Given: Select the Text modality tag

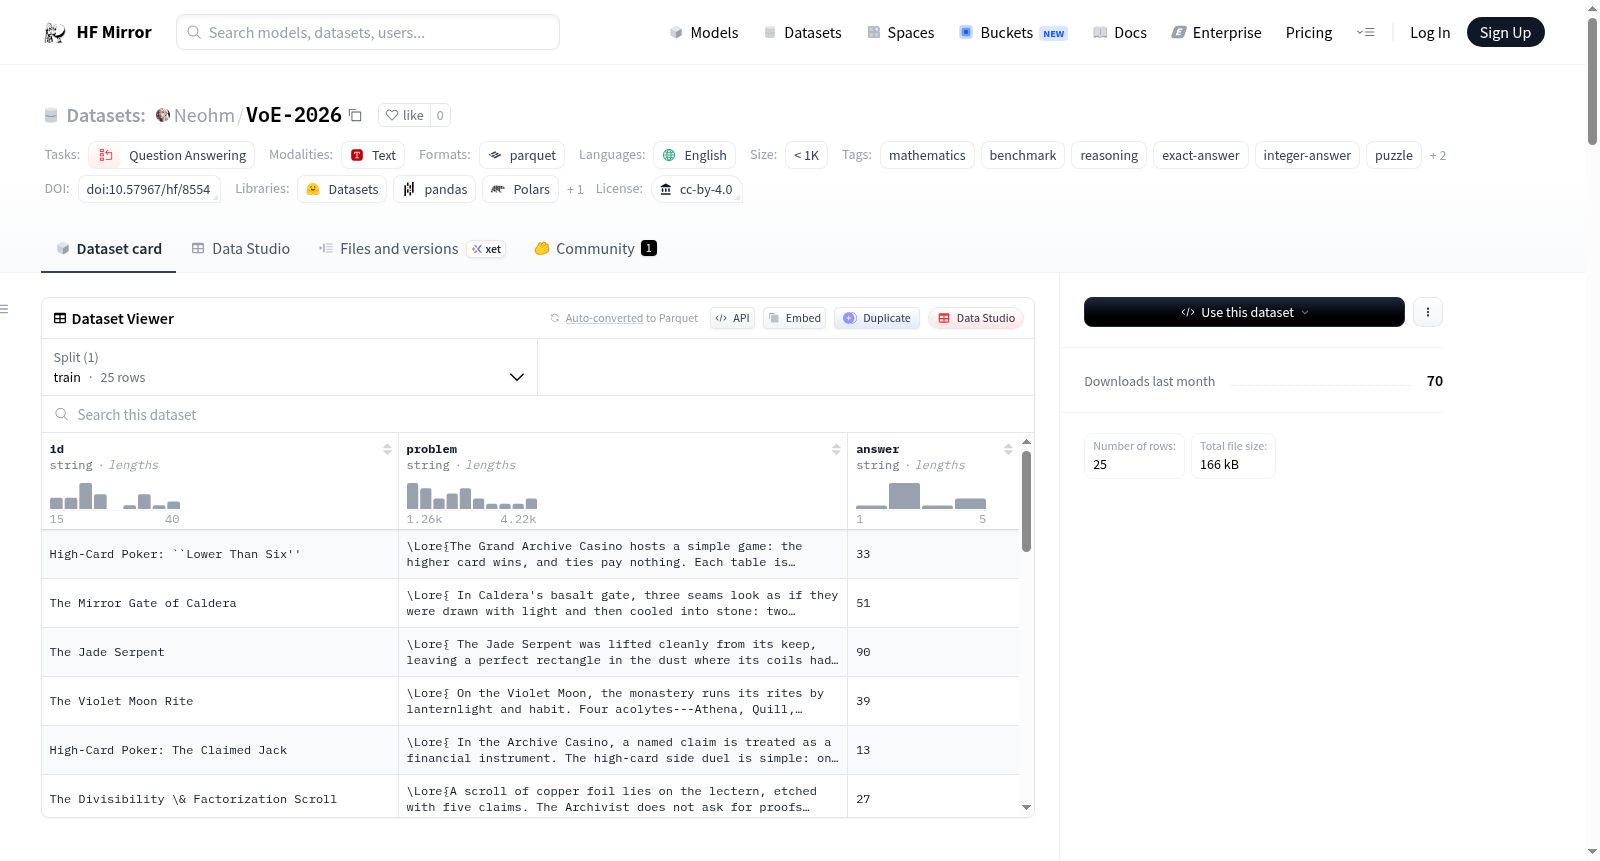Looking at the screenshot, I should pyautogui.click(x=373, y=155).
